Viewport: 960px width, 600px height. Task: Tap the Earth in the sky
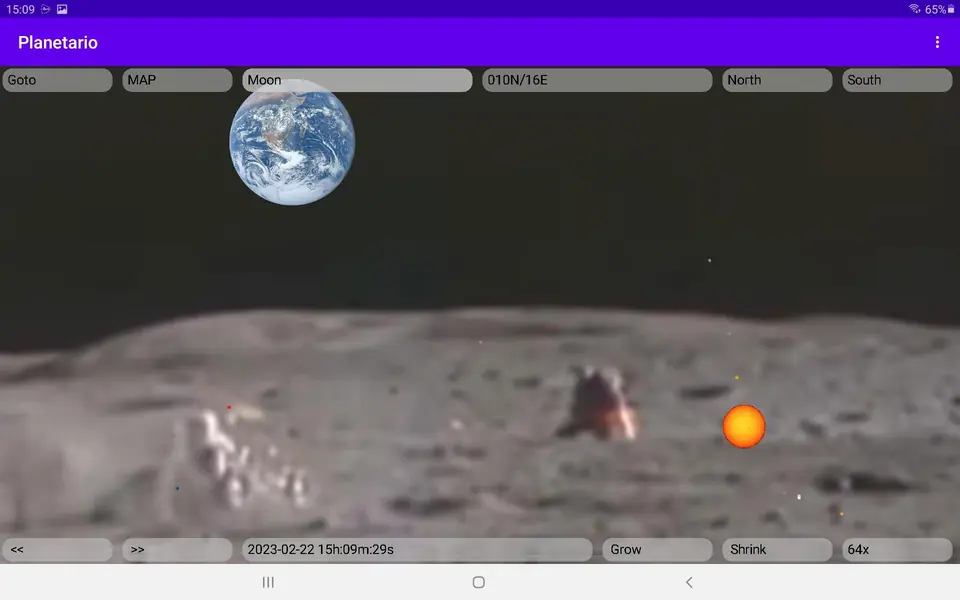292,143
